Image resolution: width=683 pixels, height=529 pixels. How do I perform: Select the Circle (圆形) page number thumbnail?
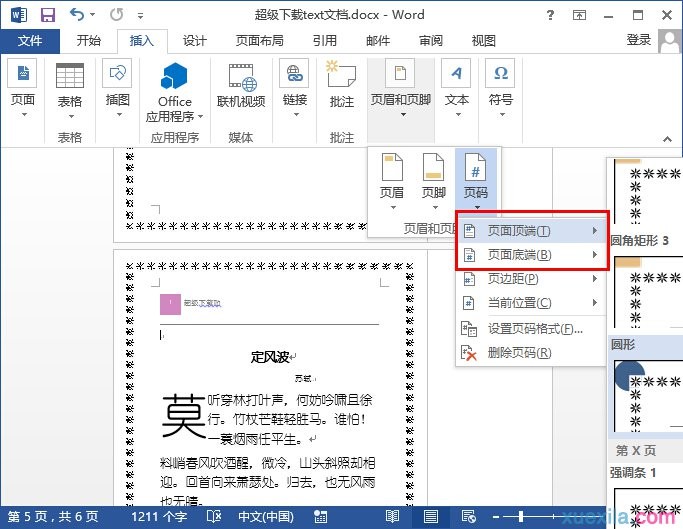[646, 395]
